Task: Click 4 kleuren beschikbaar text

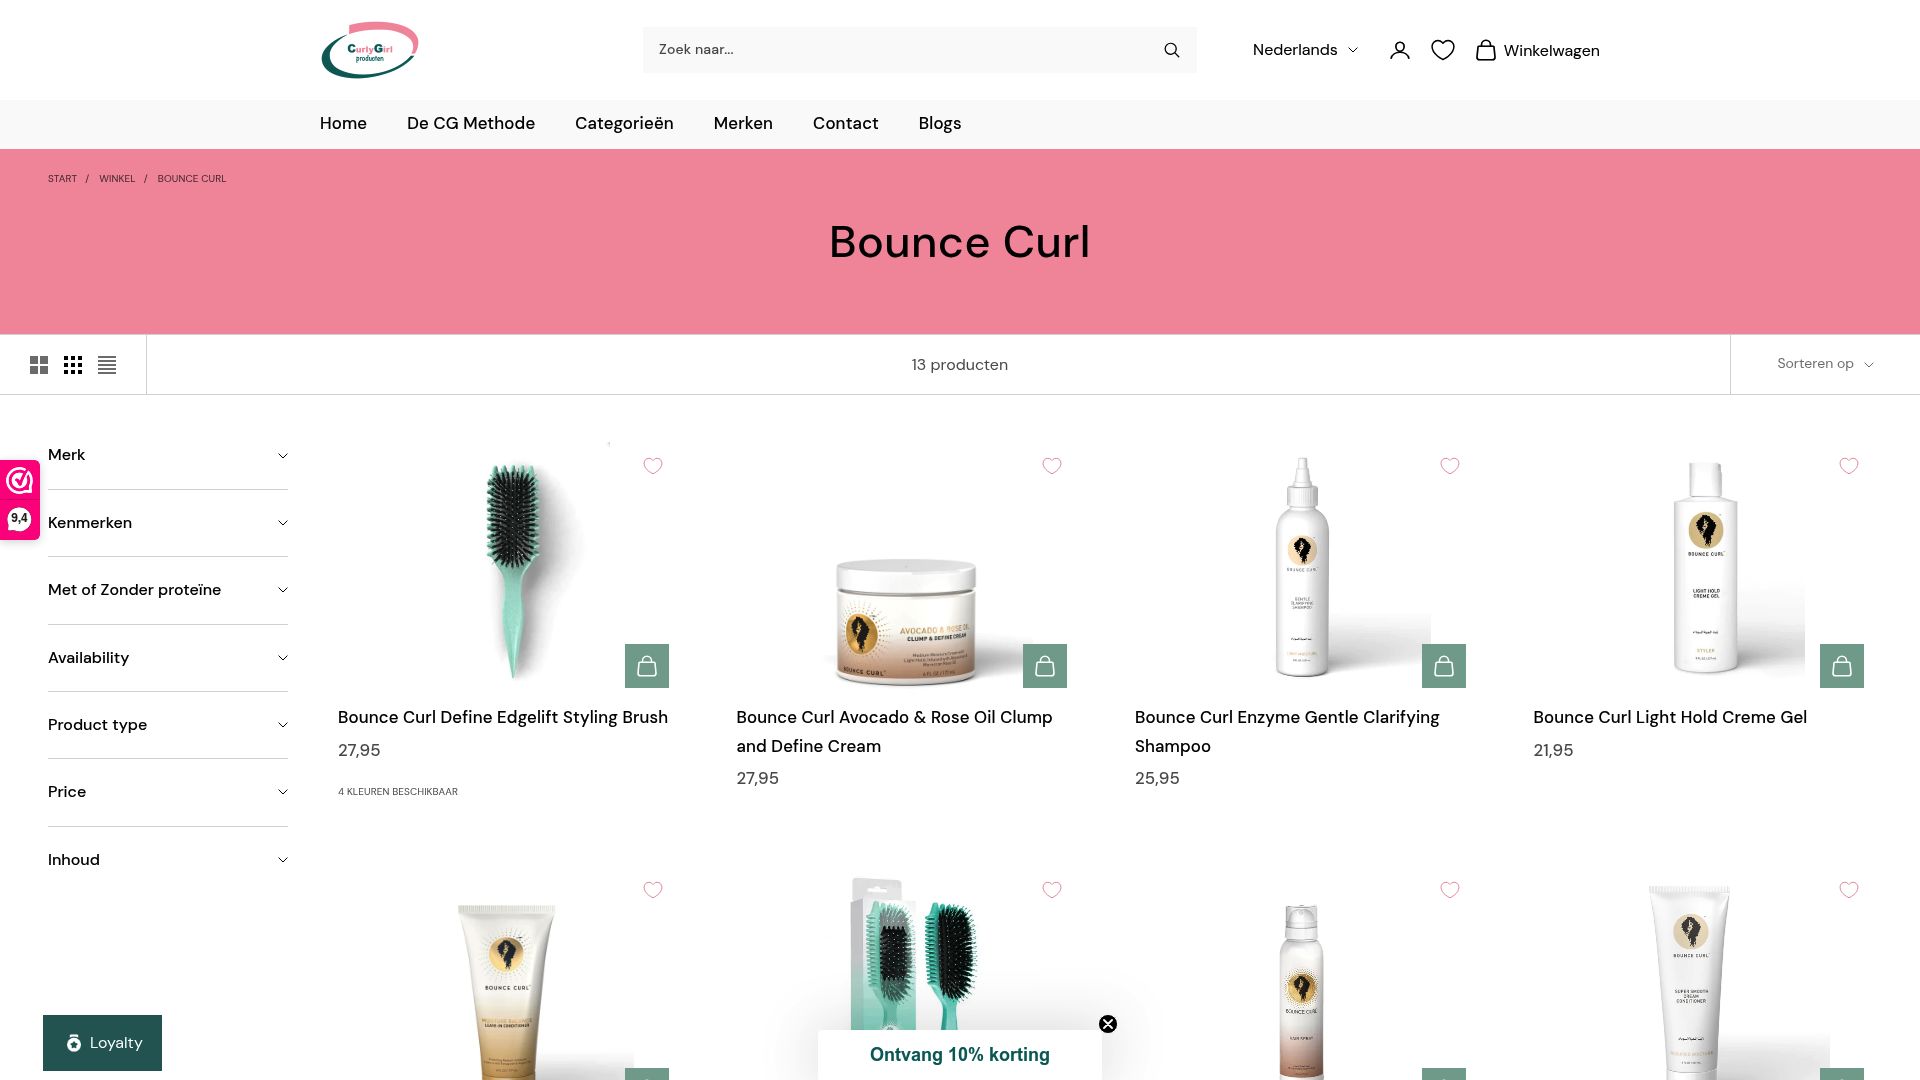Action: point(398,792)
